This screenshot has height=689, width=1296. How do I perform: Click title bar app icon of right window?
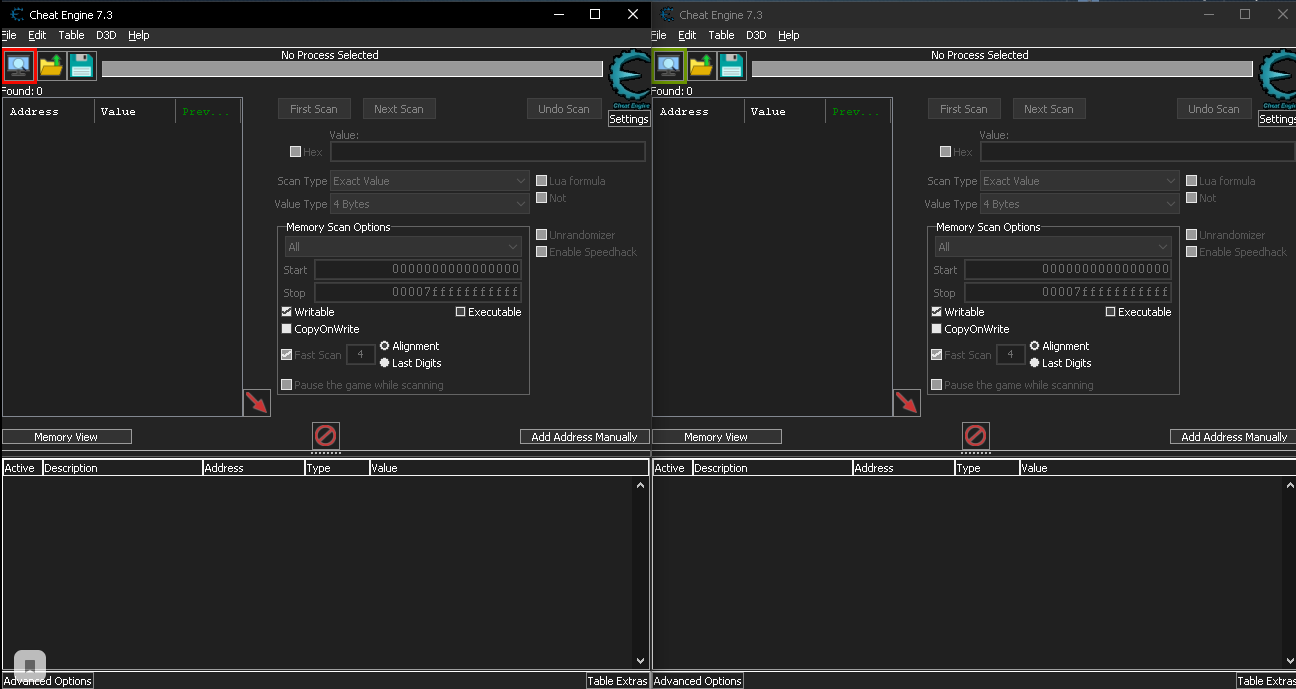coord(667,15)
